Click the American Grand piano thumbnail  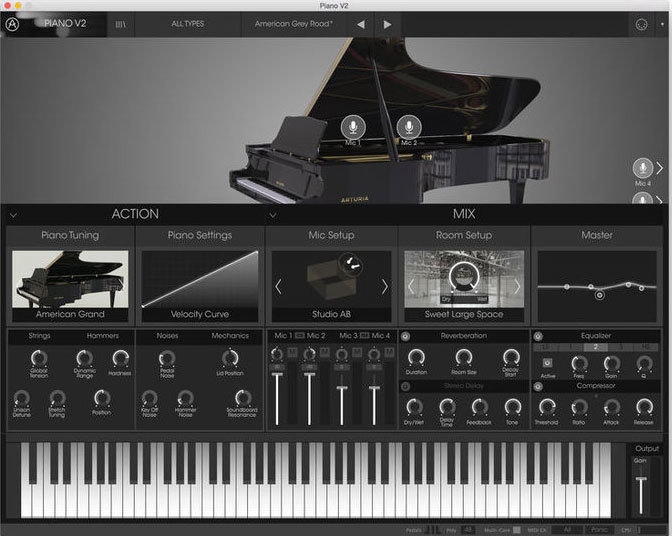70,279
